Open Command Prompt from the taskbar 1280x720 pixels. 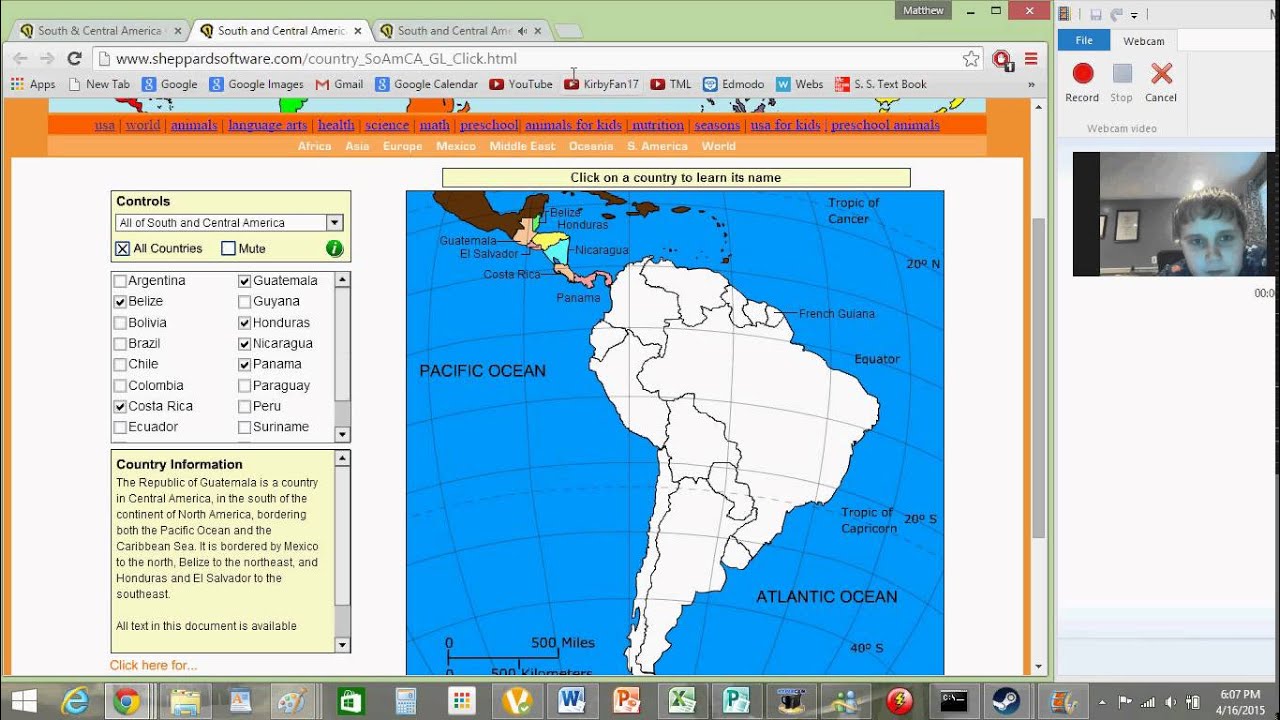coord(954,701)
